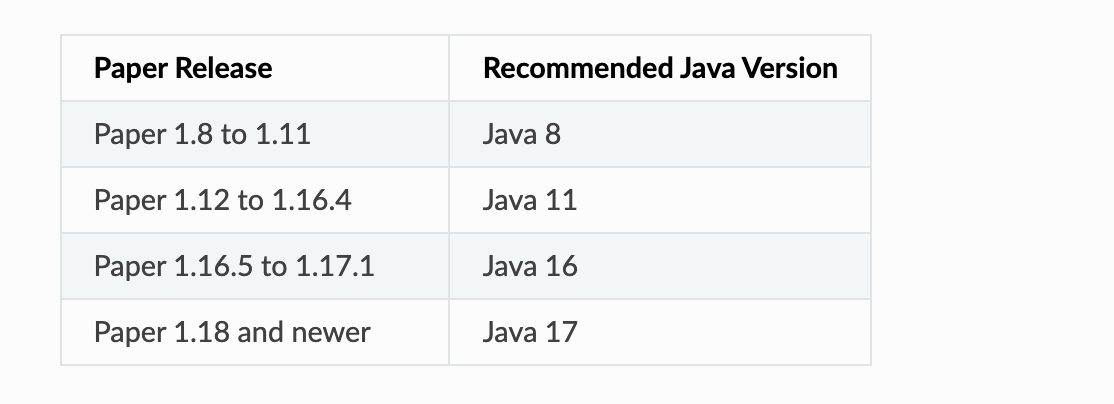1114x404 pixels.
Task: Click the word "newer" in last row
Action: pos(329,332)
